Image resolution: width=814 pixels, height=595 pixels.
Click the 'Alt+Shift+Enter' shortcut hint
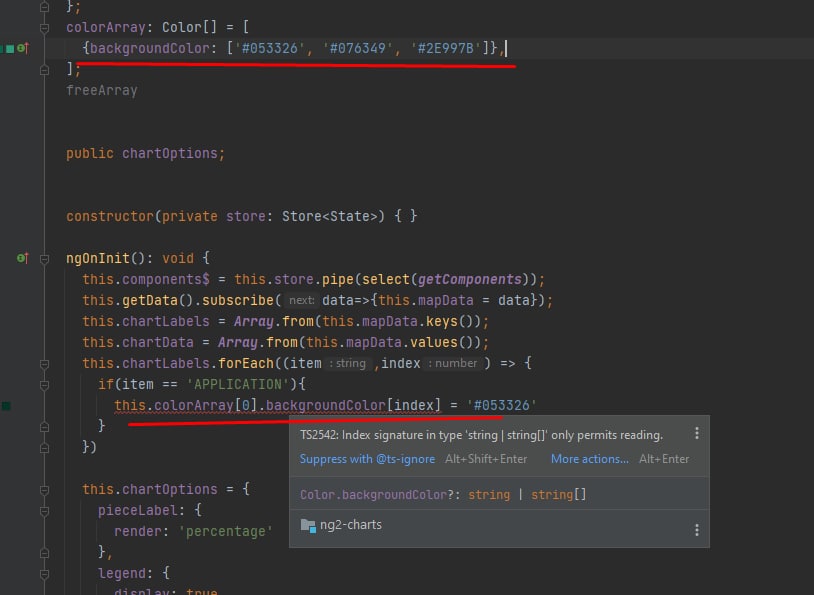coord(486,459)
